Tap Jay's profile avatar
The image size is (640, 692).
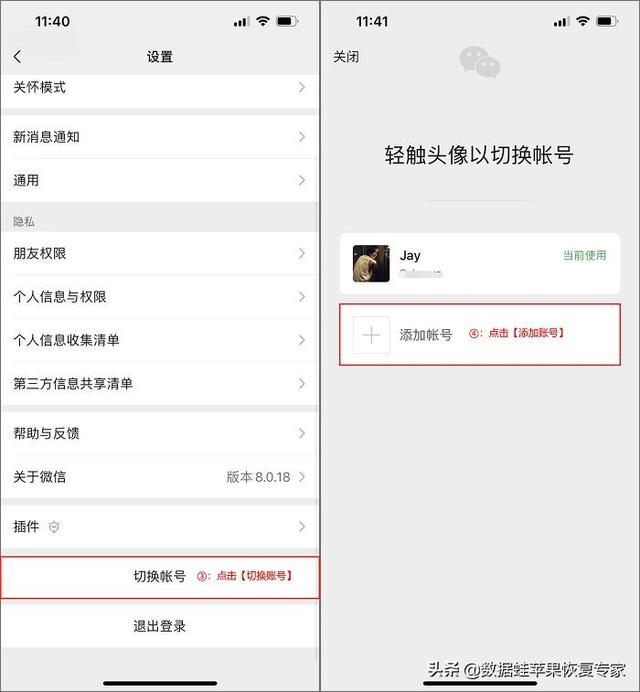pyautogui.click(x=371, y=263)
